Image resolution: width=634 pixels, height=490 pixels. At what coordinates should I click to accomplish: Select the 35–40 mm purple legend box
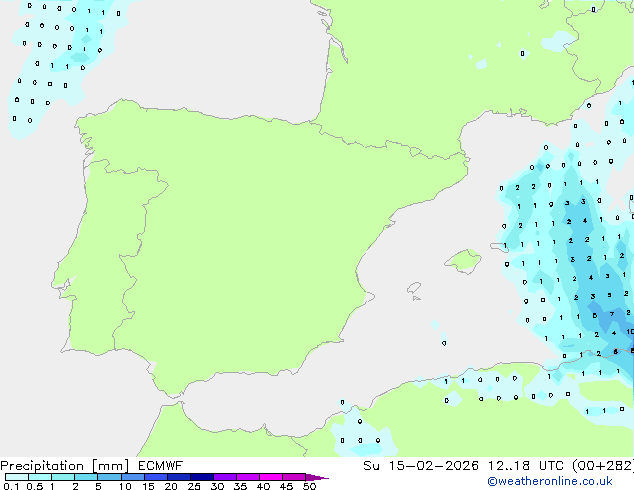(x=247, y=477)
